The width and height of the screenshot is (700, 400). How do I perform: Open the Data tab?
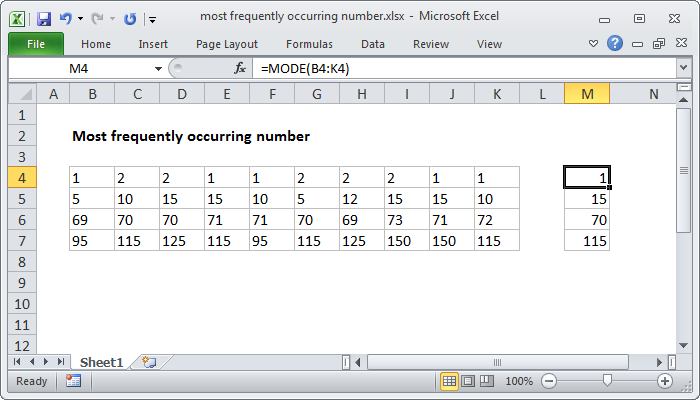(373, 44)
